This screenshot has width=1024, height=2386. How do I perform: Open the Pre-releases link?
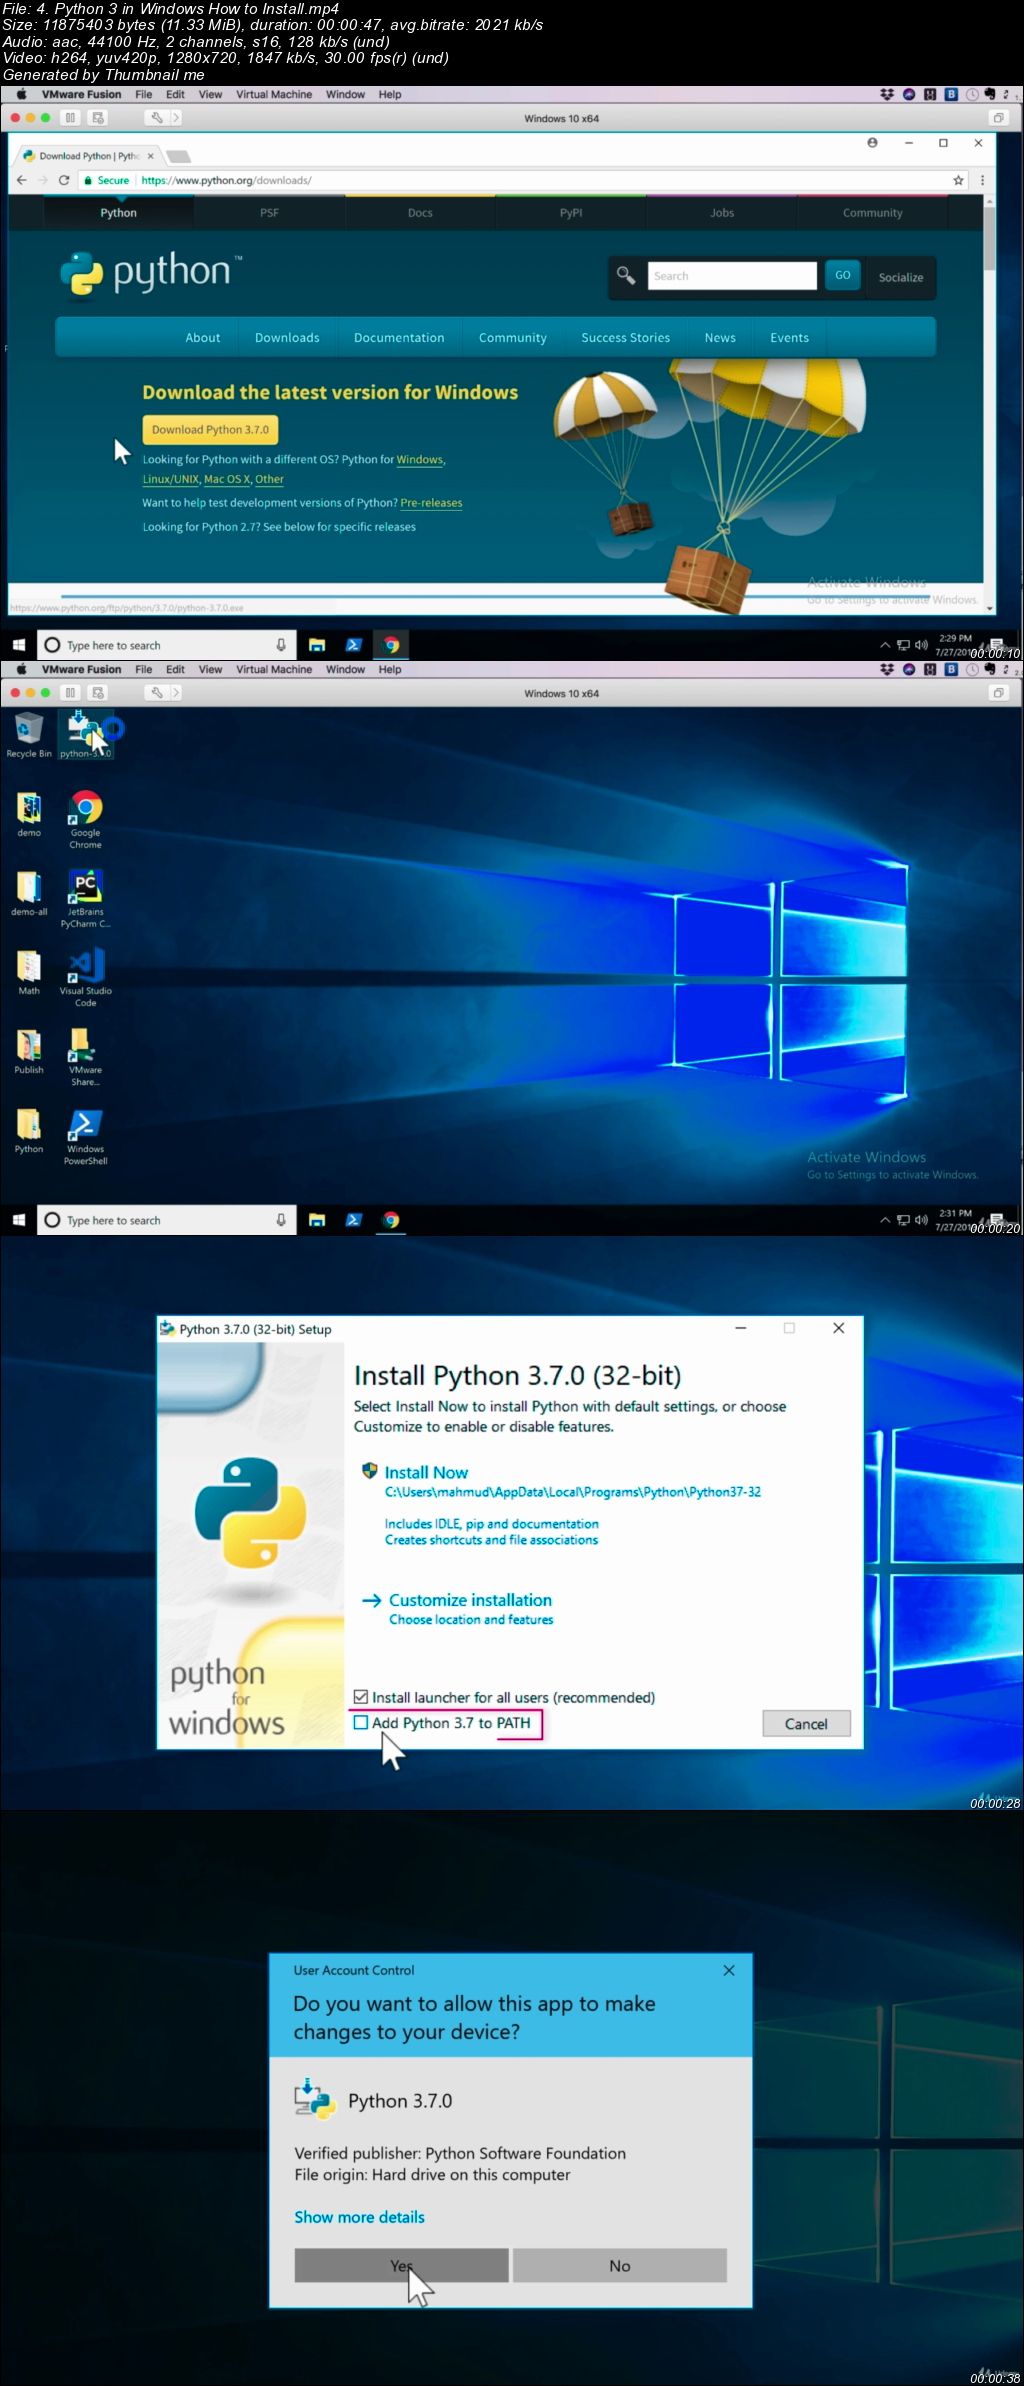(x=431, y=503)
